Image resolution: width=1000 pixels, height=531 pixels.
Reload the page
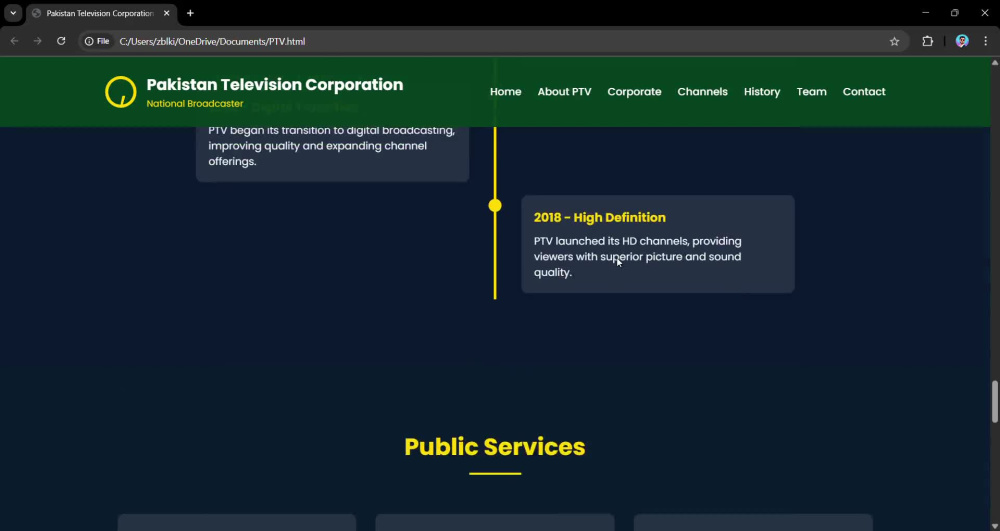(61, 41)
